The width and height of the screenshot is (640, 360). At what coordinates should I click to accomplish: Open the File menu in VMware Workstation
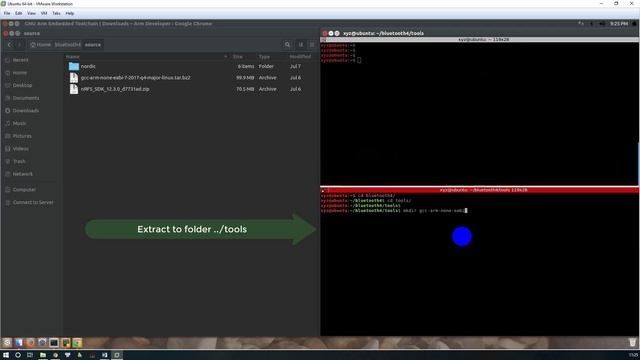click(7, 13)
